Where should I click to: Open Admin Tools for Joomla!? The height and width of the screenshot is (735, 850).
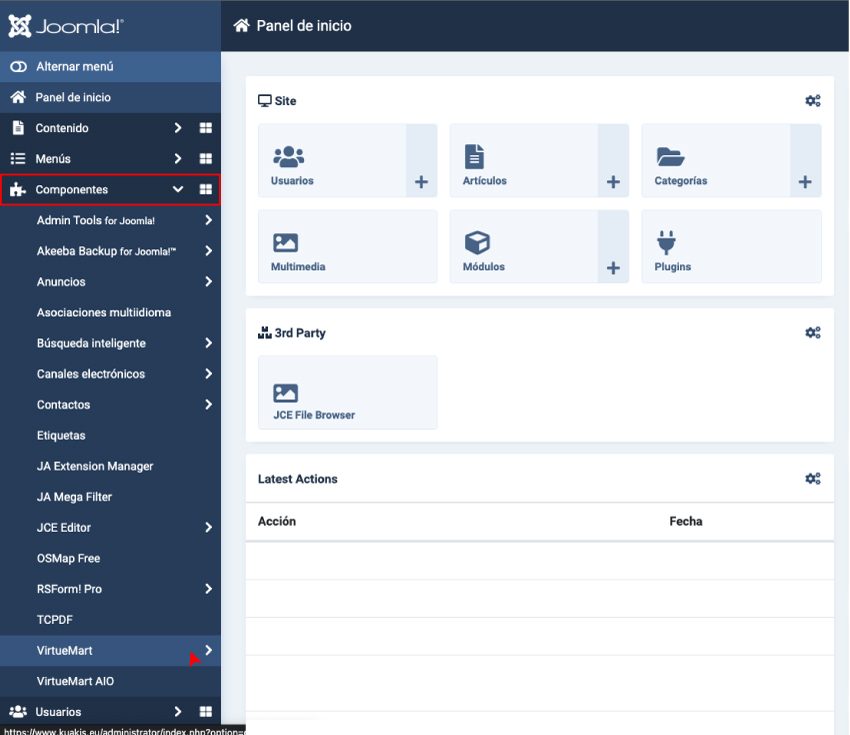[96, 221]
